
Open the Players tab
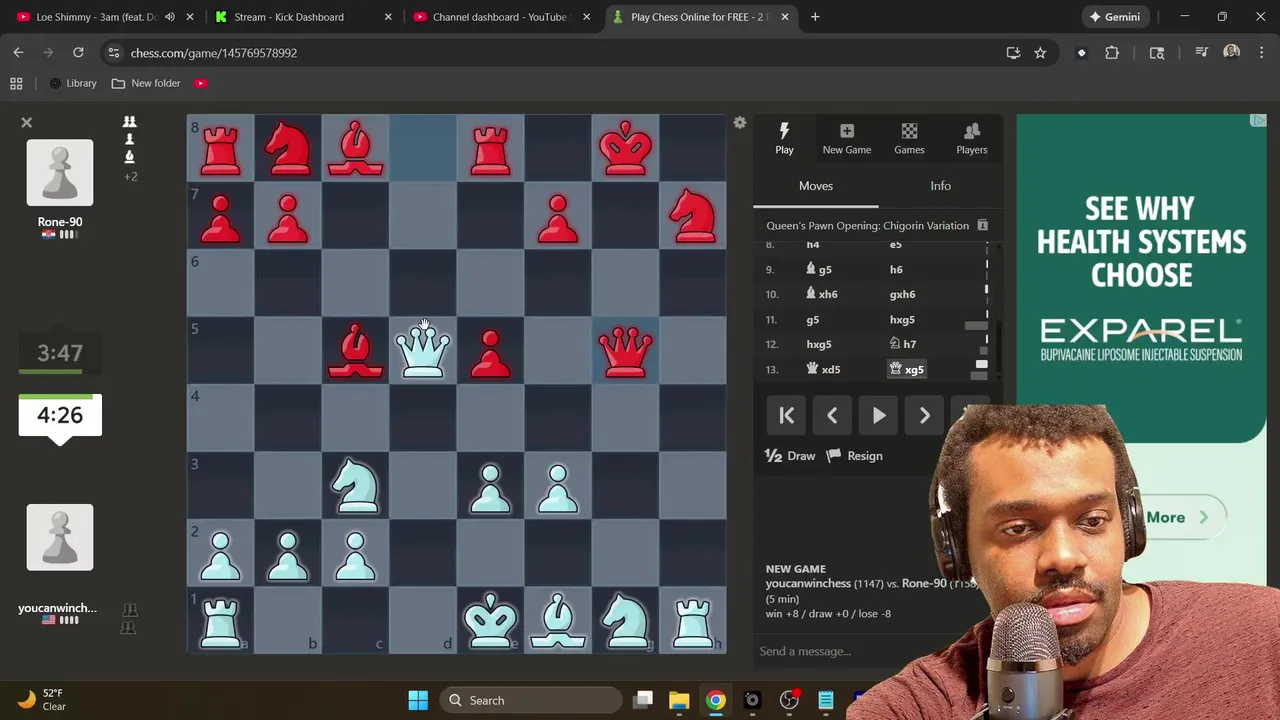[972, 138]
